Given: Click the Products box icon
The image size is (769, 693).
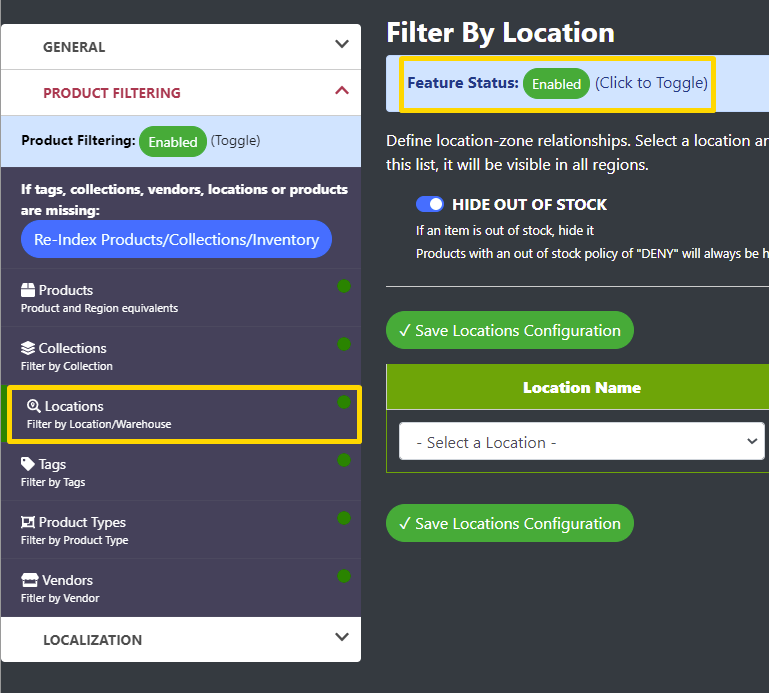Looking at the screenshot, I should tap(28, 290).
